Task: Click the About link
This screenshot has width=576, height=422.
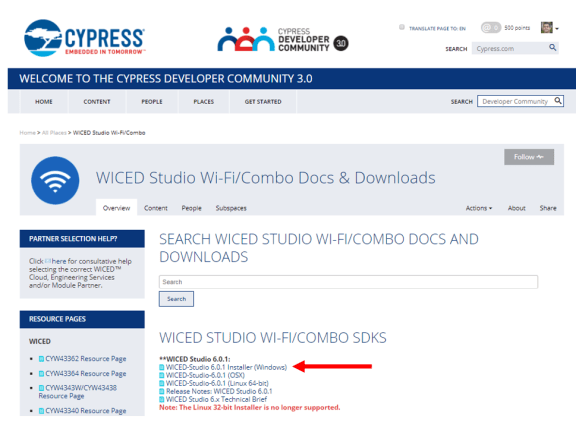Action: 516,208
